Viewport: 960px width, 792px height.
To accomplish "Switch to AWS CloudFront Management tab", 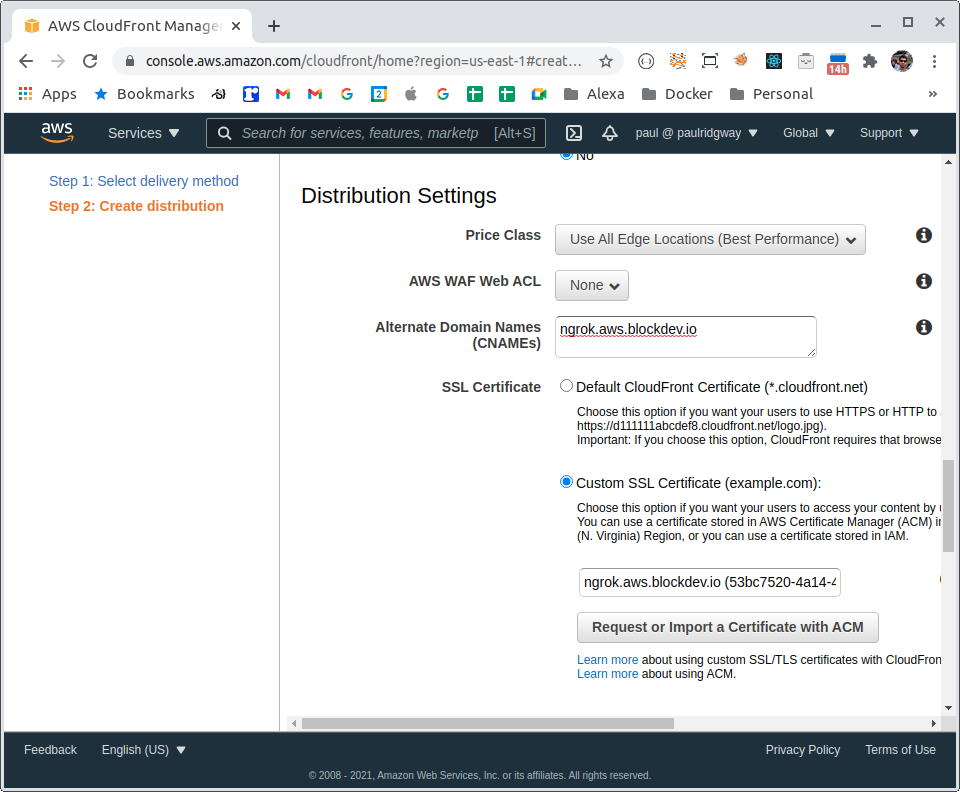I will tap(132, 26).
